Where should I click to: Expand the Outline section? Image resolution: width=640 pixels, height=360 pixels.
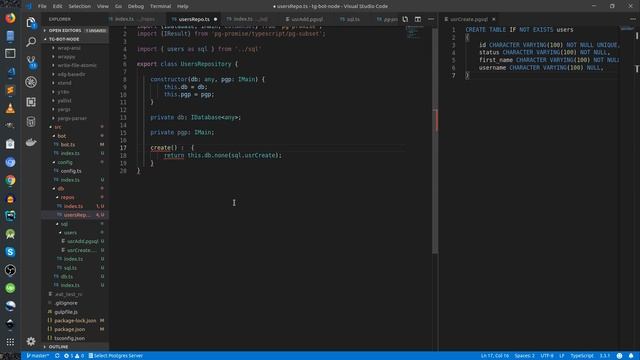76,347
